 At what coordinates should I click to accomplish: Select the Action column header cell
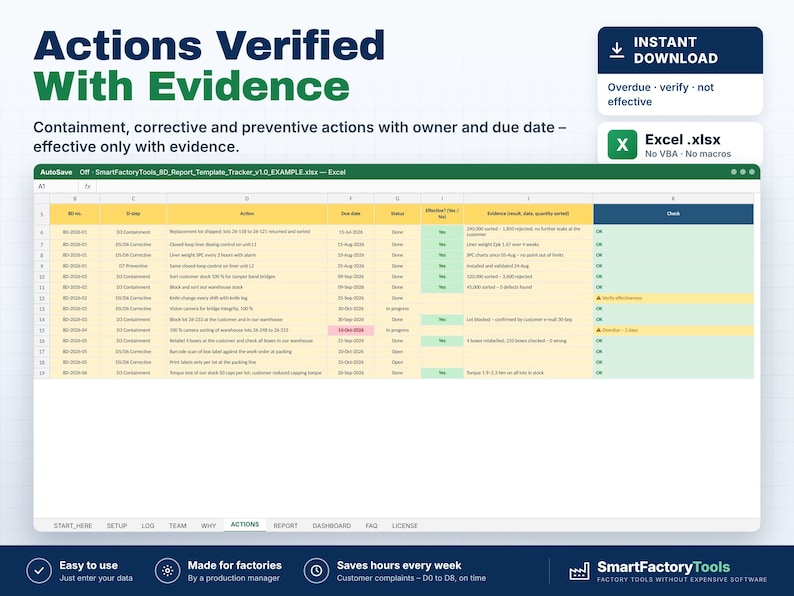247,214
